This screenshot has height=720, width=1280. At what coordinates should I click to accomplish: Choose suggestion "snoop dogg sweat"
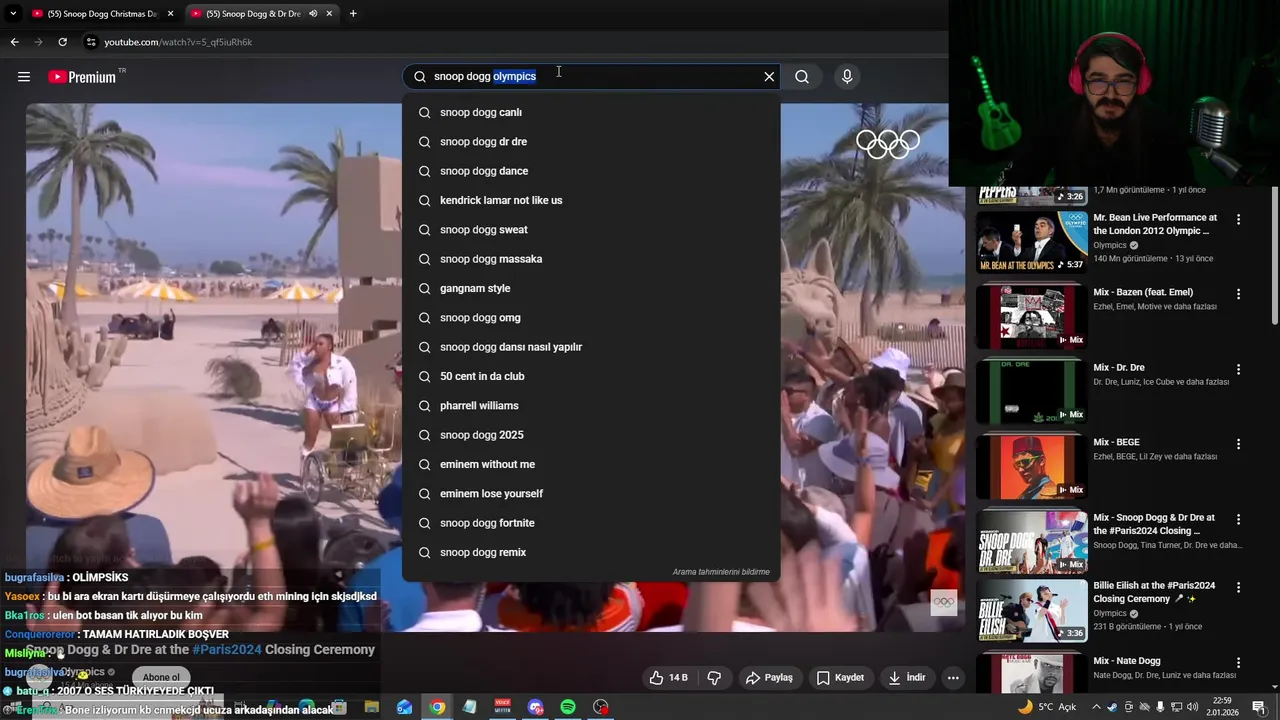[591, 230]
